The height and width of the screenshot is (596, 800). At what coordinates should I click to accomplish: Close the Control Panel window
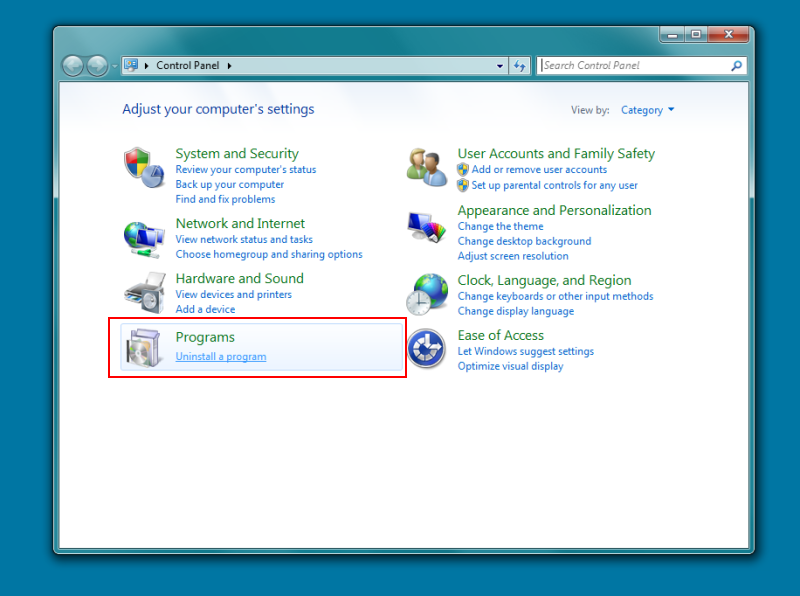[x=729, y=35]
